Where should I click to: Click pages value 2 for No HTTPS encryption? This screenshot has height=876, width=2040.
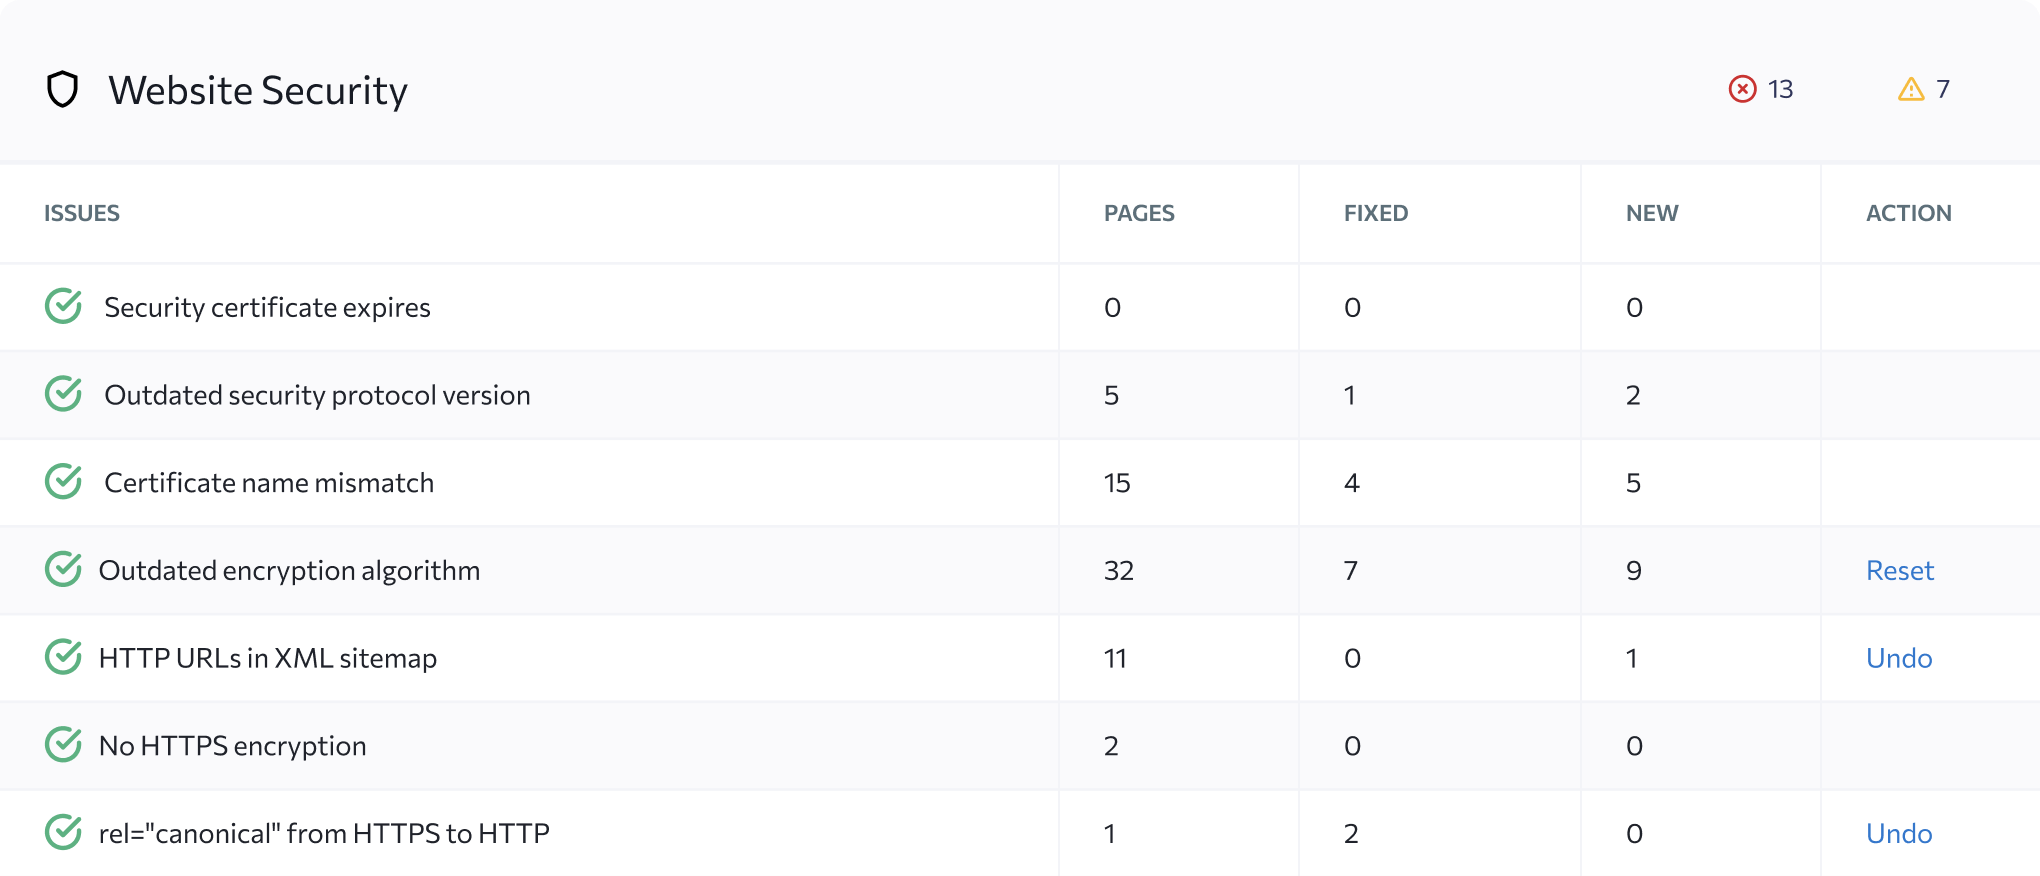click(x=1111, y=746)
